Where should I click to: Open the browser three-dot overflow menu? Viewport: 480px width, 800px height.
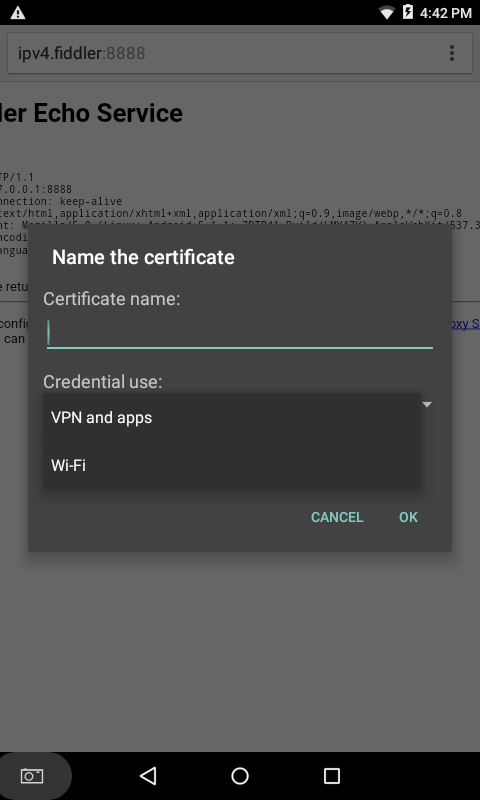[451, 53]
